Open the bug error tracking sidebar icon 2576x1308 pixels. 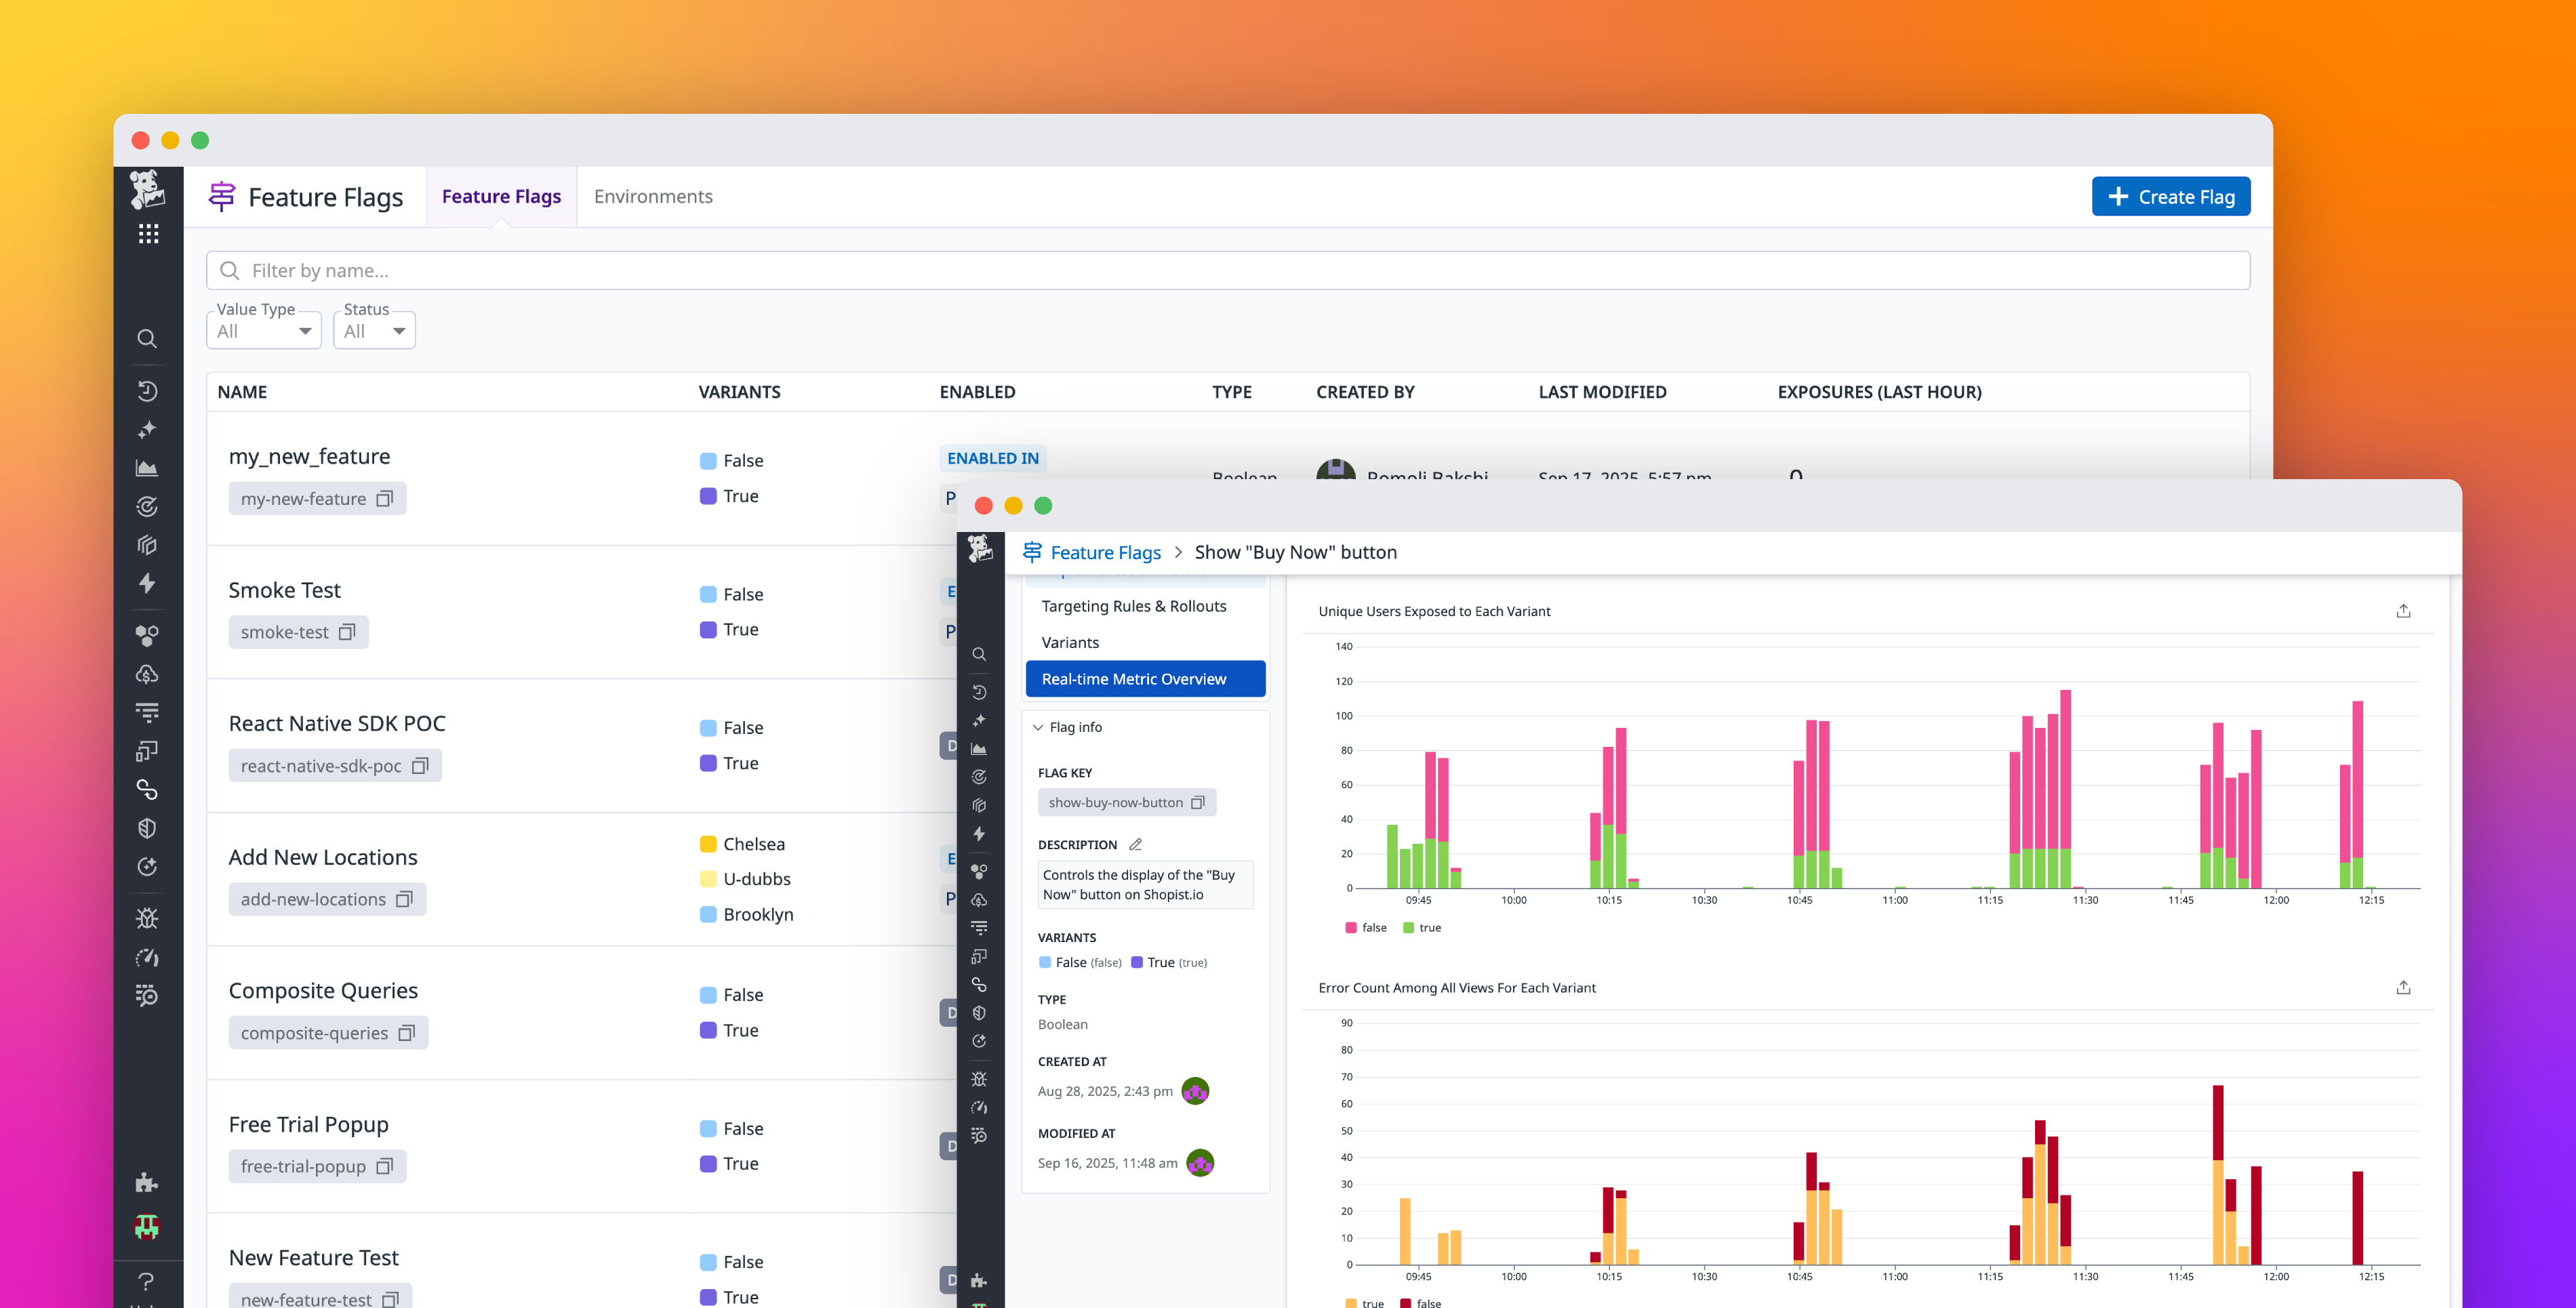147,917
